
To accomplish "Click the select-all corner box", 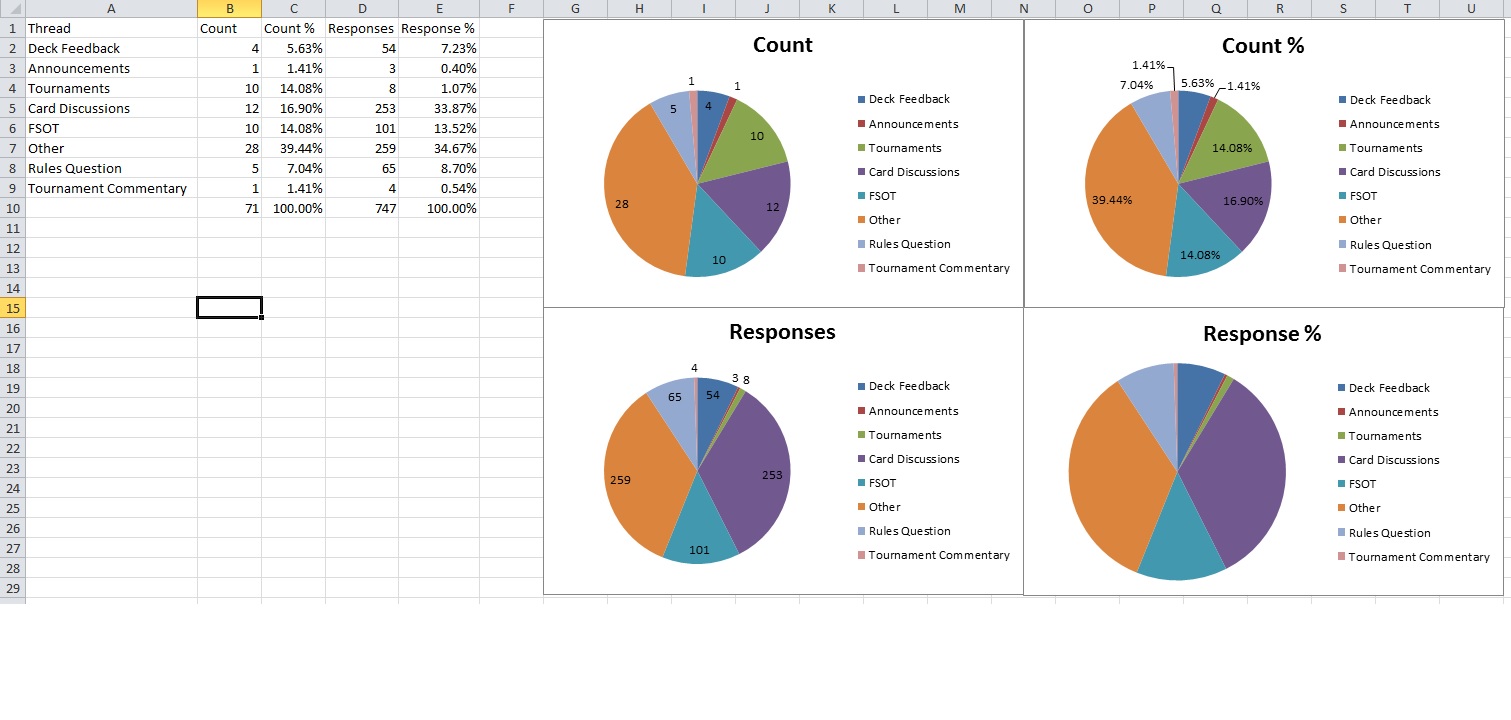I will tap(13, 9).
